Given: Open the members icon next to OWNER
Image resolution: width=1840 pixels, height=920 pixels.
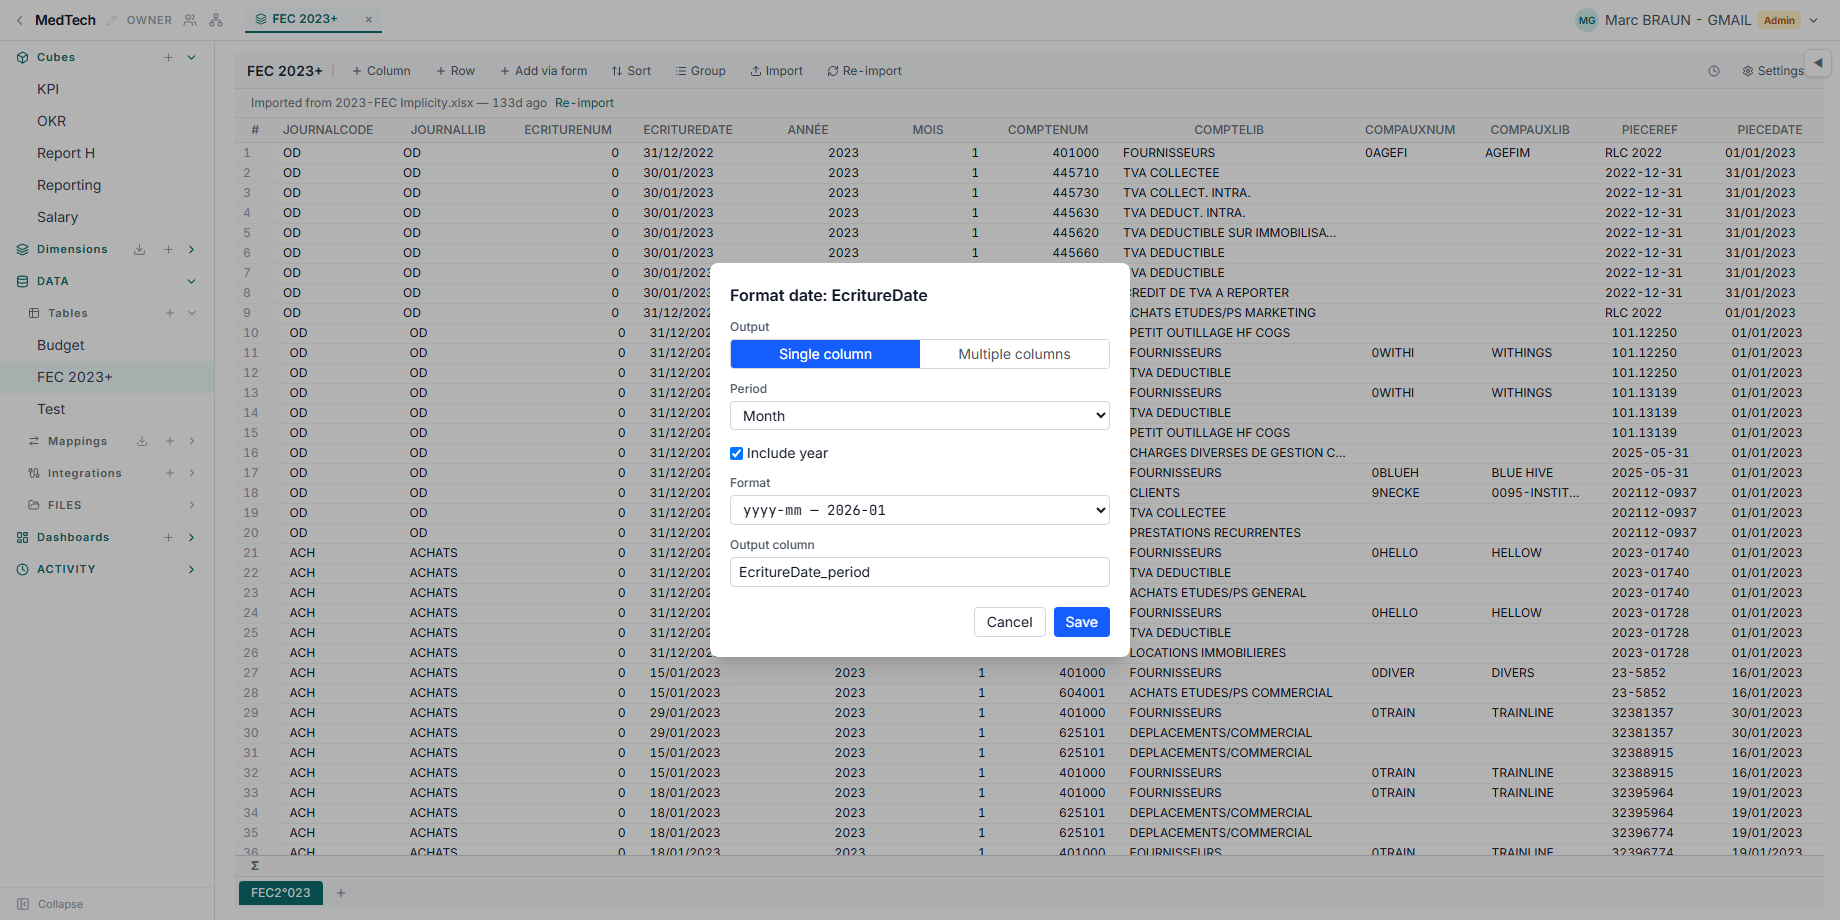Looking at the screenshot, I should click(x=190, y=20).
